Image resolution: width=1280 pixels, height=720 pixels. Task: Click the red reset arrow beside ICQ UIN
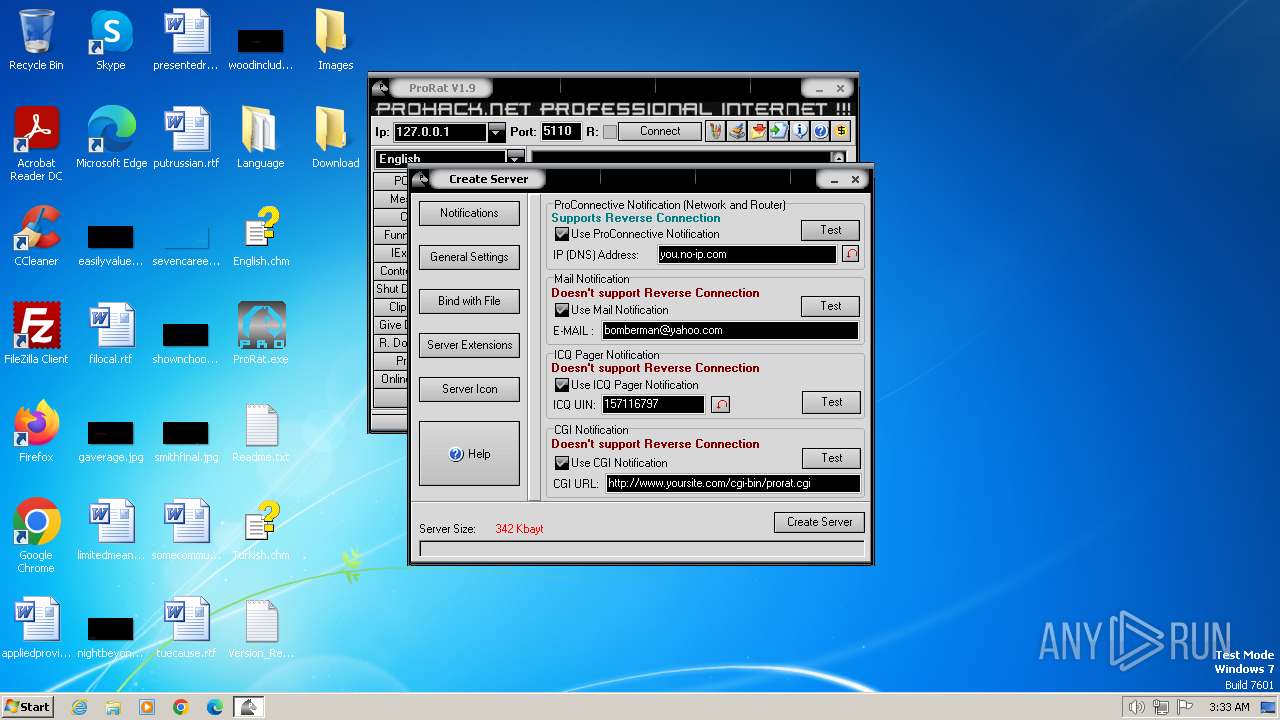point(720,404)
